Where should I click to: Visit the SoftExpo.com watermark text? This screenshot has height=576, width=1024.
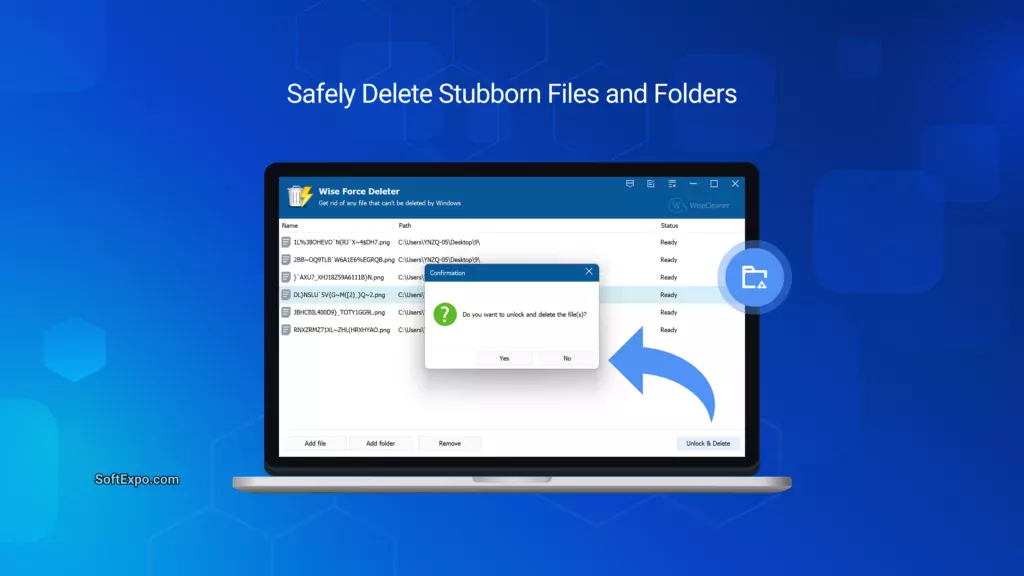click(x=136, y=479)
